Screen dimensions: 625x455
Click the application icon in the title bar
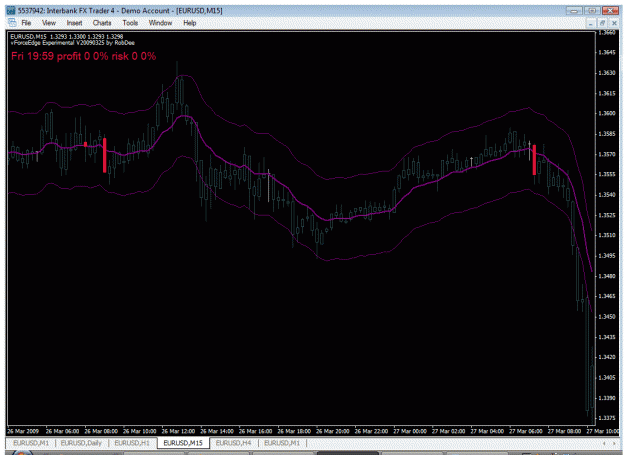point(11,10)
